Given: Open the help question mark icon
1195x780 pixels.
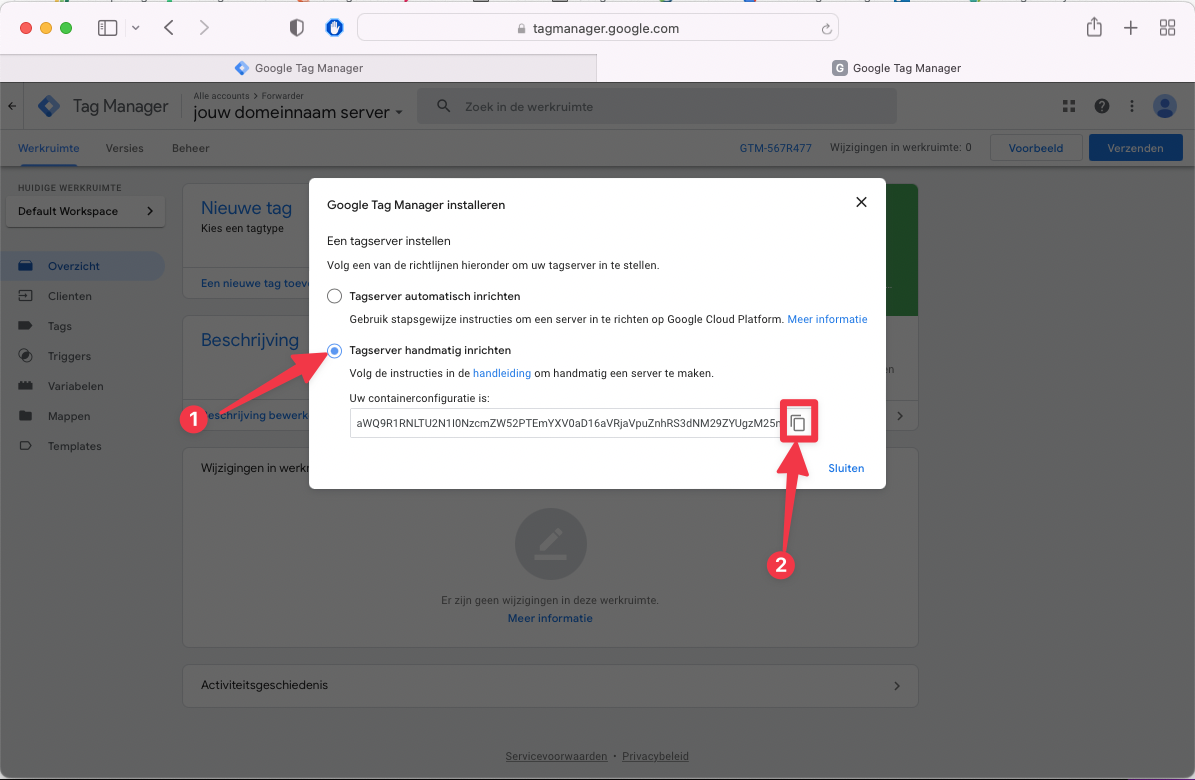Looking at the screenshot, I should 1101,106.
